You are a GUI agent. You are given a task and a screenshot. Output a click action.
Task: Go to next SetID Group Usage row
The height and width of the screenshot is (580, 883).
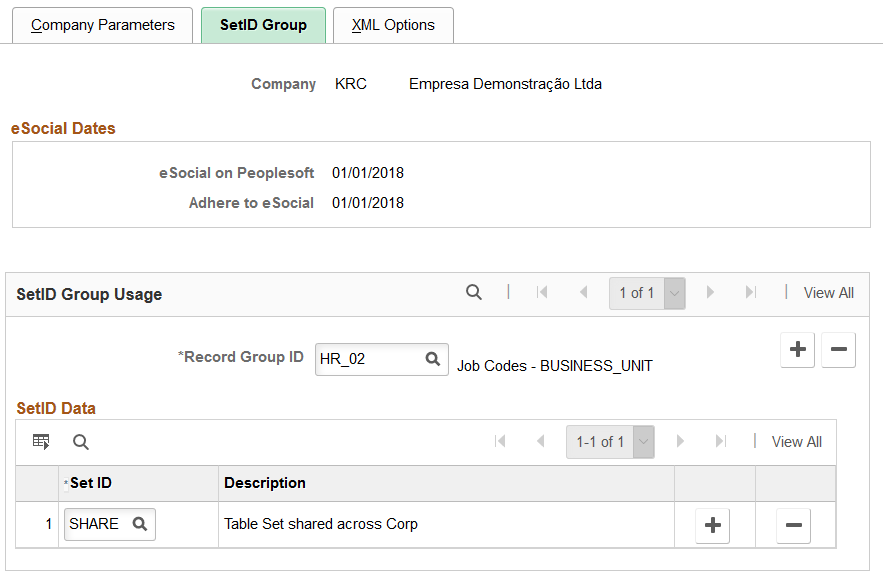(x=710, y=292)
